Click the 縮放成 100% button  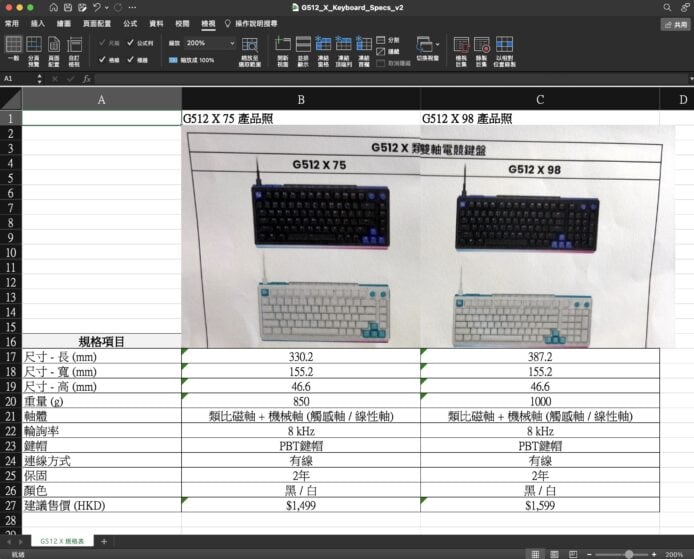192,60
